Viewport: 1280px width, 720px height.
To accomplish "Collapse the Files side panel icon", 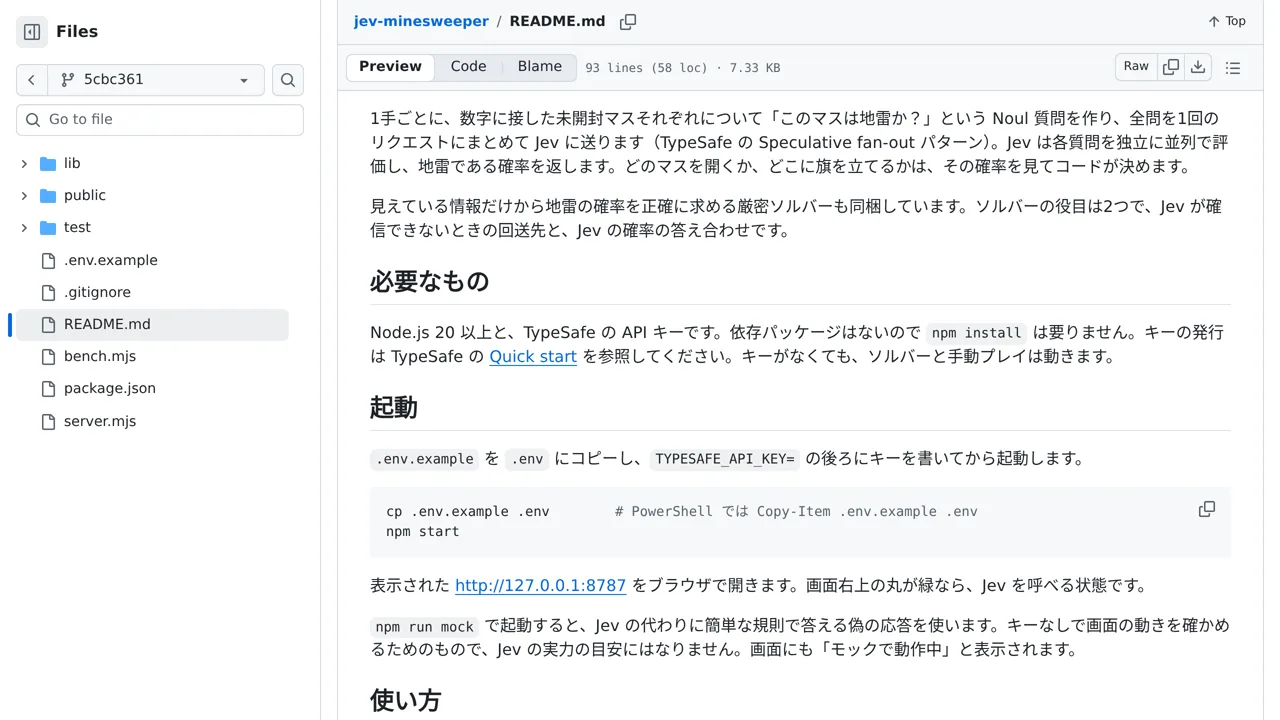I will (32, 32).
